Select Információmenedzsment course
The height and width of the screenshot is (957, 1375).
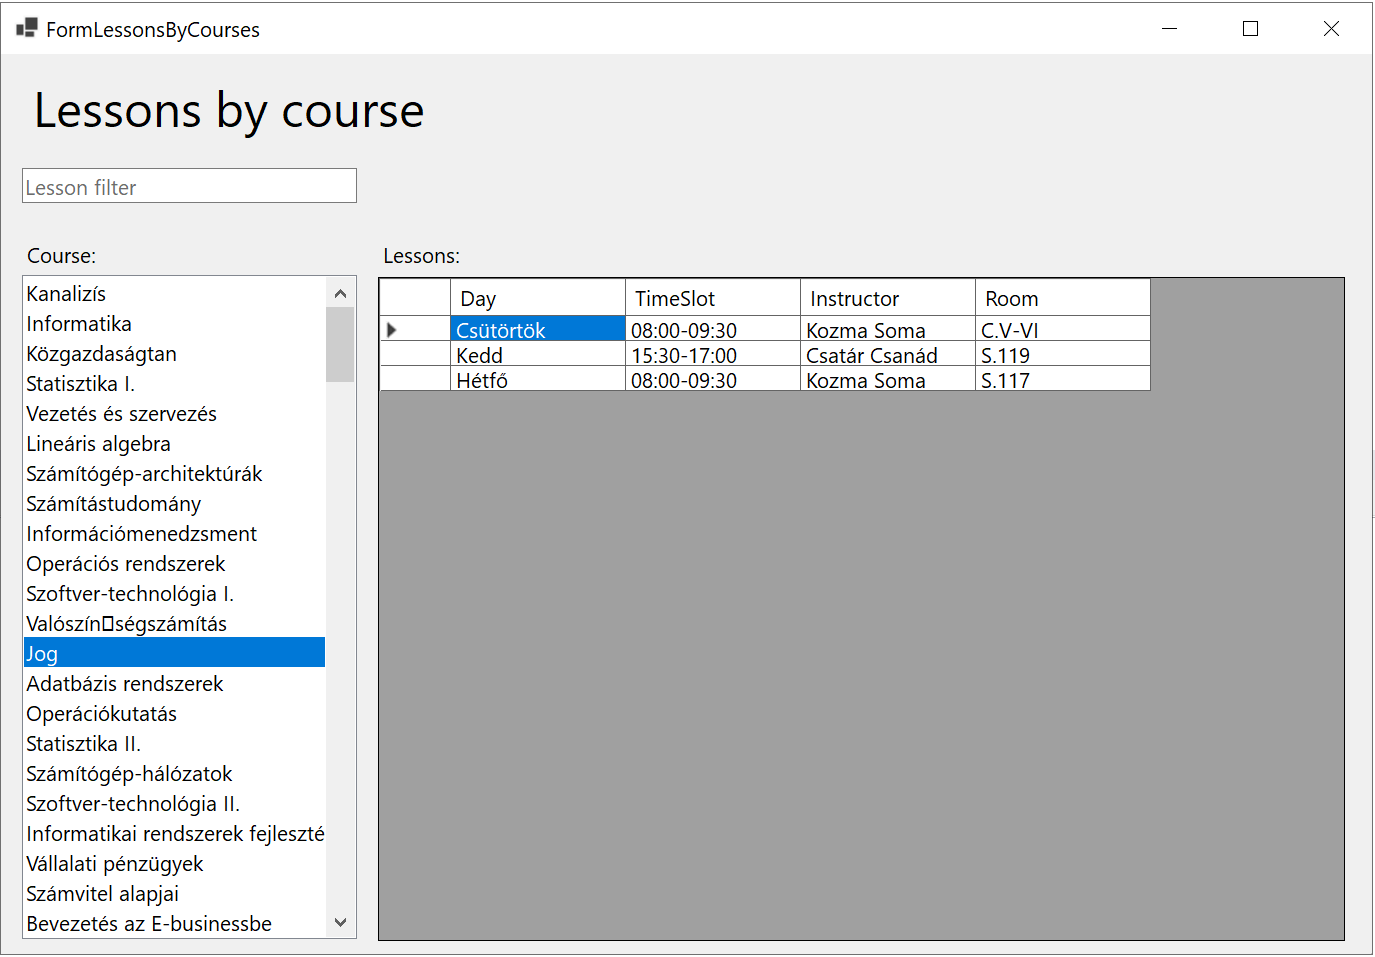click(175, 533)
